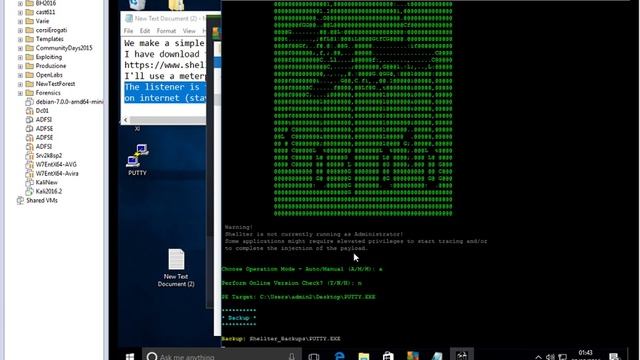
Task: Open Task View from the taskbar
Action: coord(314,356)
